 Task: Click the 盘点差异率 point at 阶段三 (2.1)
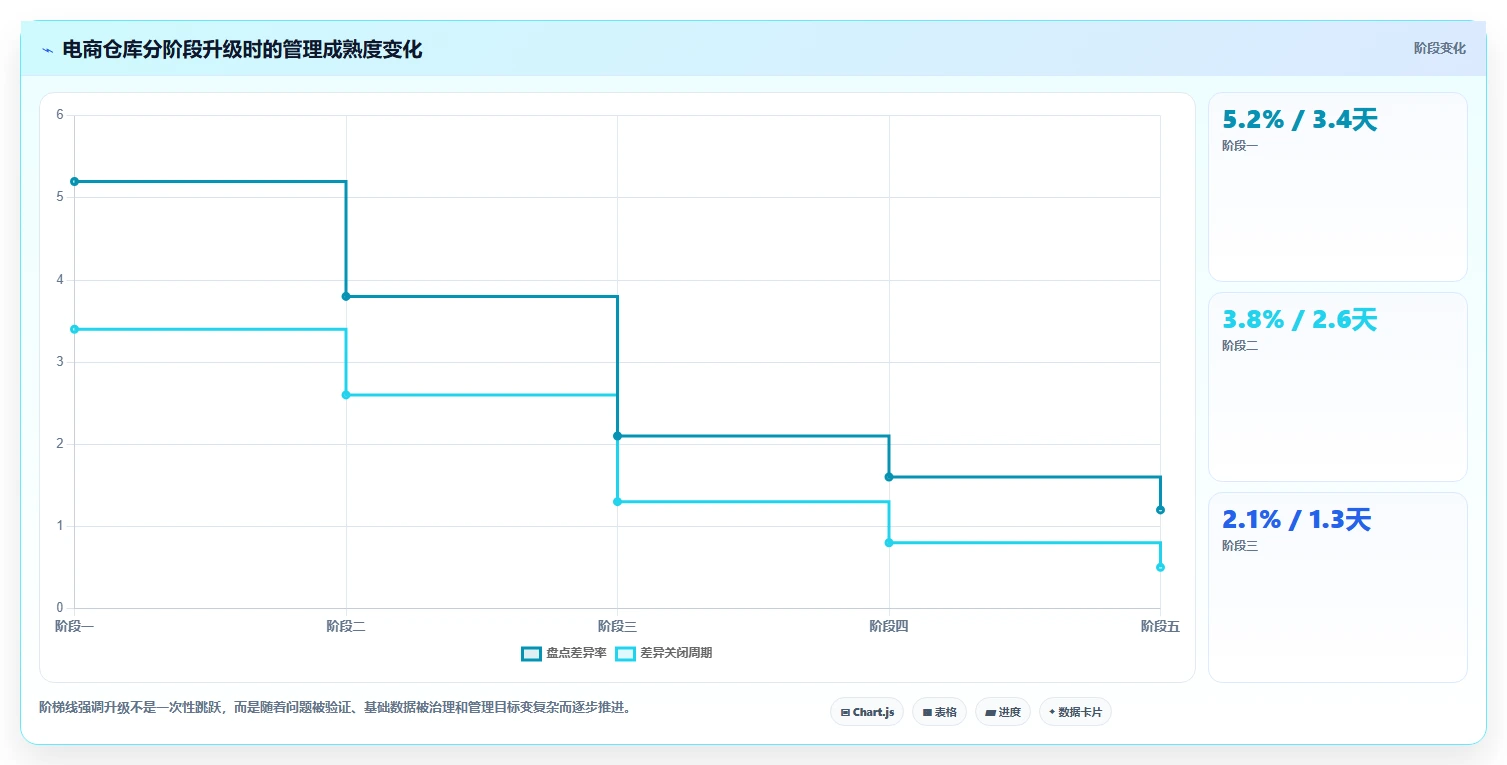point(617,436)
